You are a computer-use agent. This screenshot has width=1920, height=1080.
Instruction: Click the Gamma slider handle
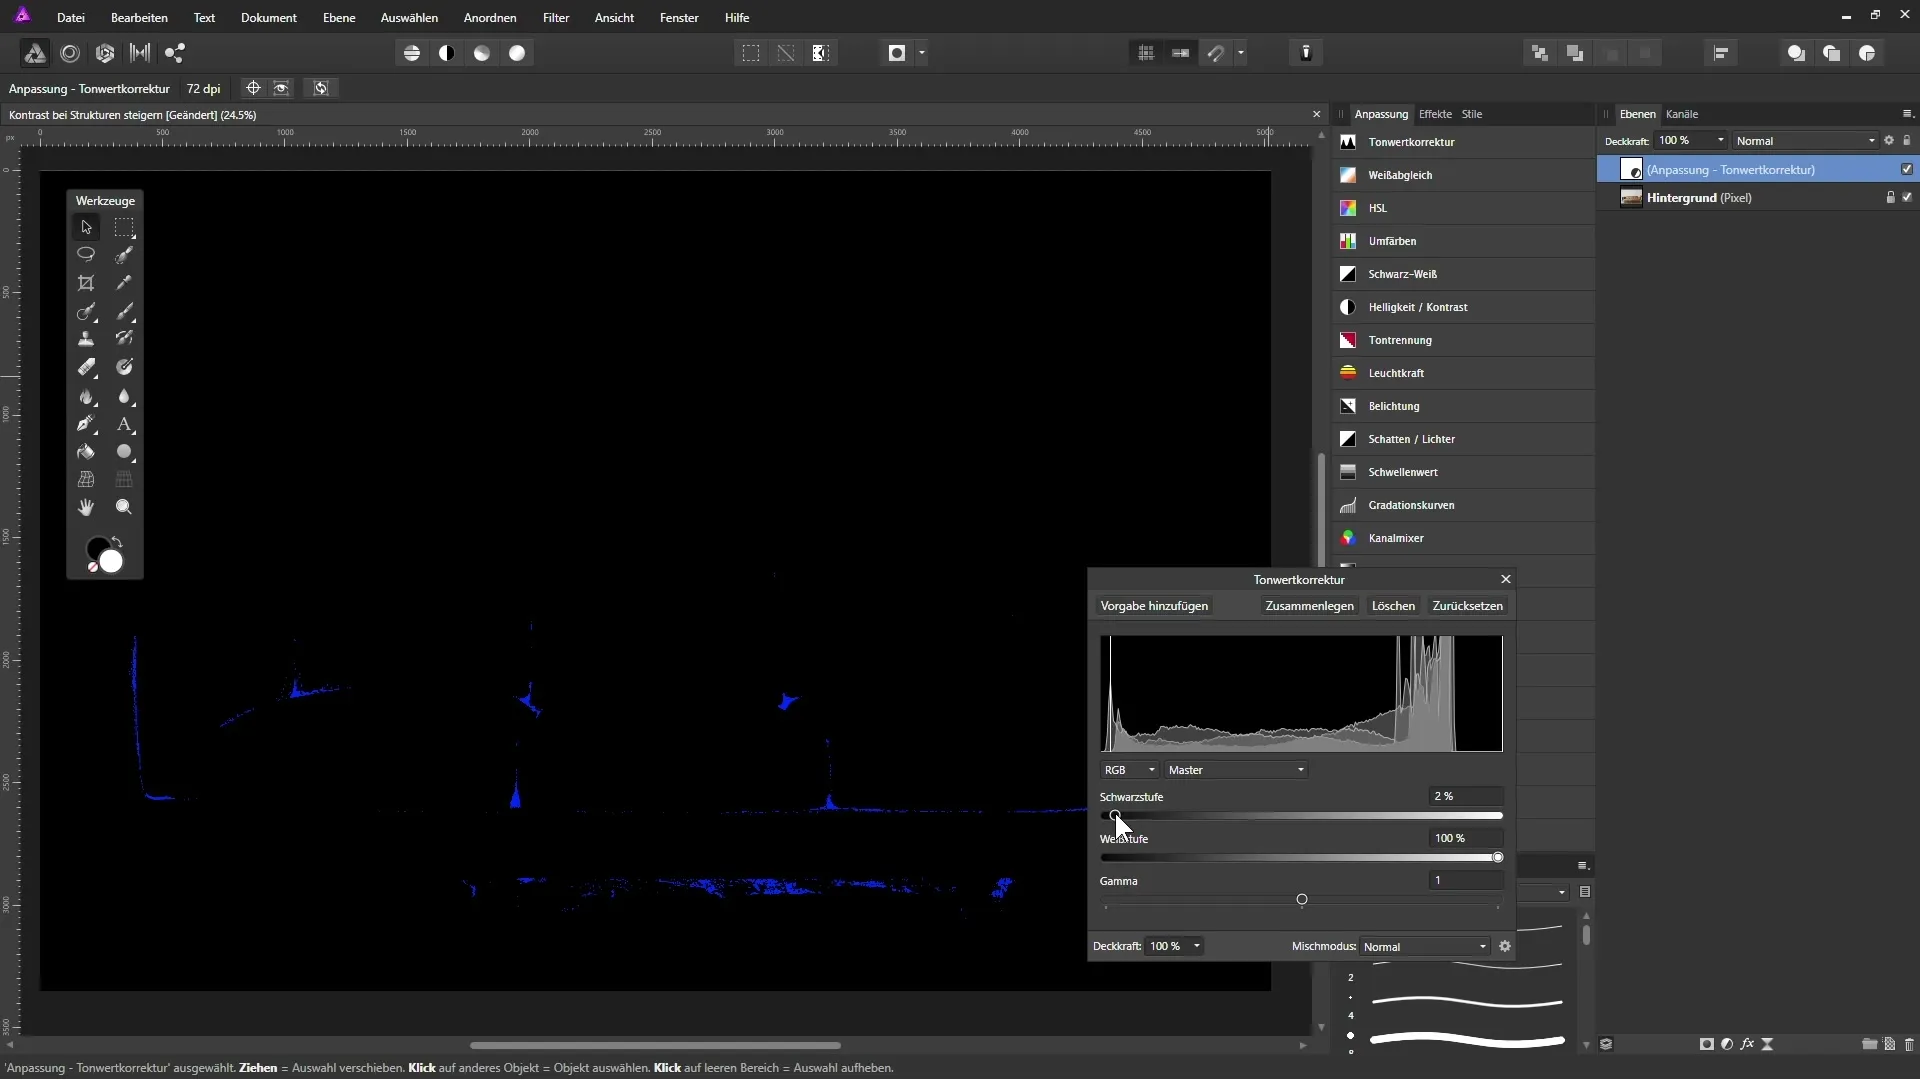1301,899
